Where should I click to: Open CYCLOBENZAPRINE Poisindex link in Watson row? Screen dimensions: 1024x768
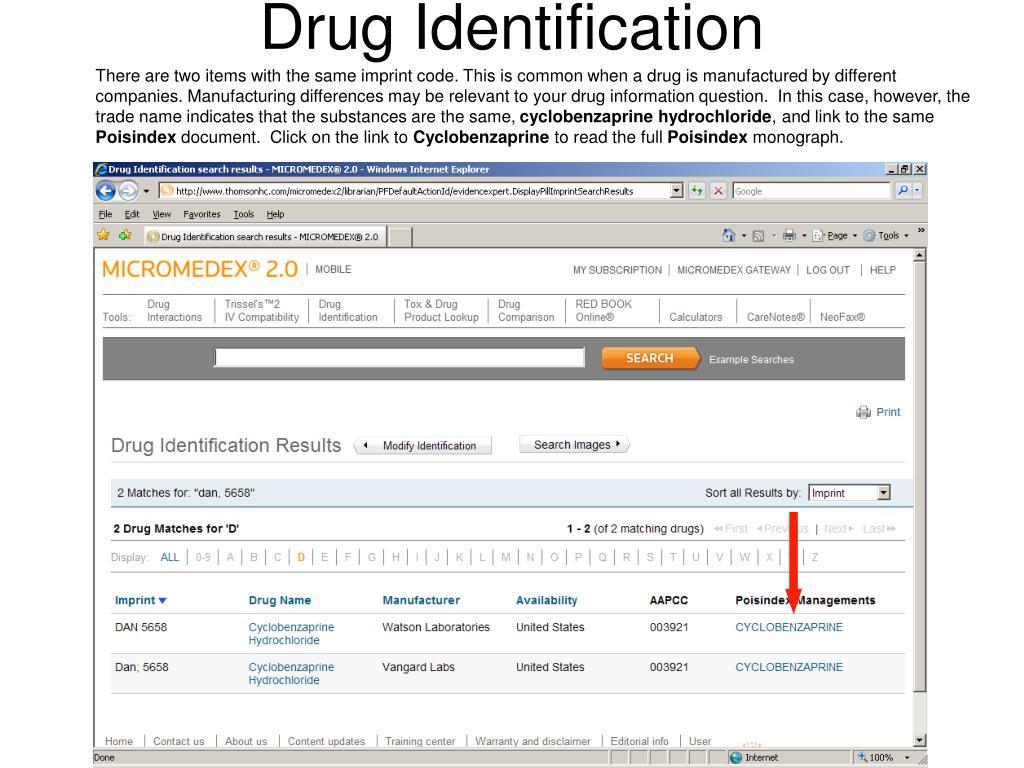coord(789,627)
